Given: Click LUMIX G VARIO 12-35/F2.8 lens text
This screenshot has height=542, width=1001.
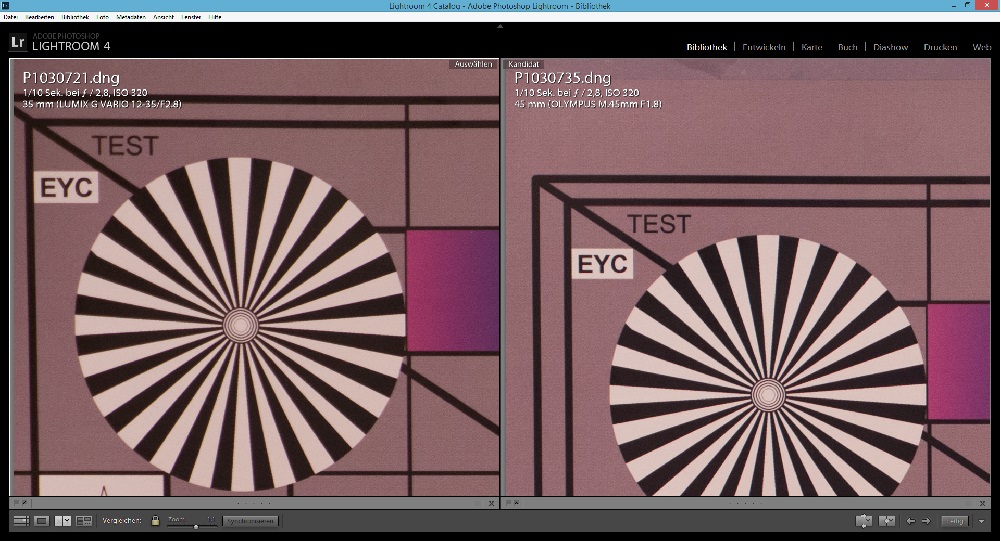Looking at the screenshot, I should coord(119,103).
